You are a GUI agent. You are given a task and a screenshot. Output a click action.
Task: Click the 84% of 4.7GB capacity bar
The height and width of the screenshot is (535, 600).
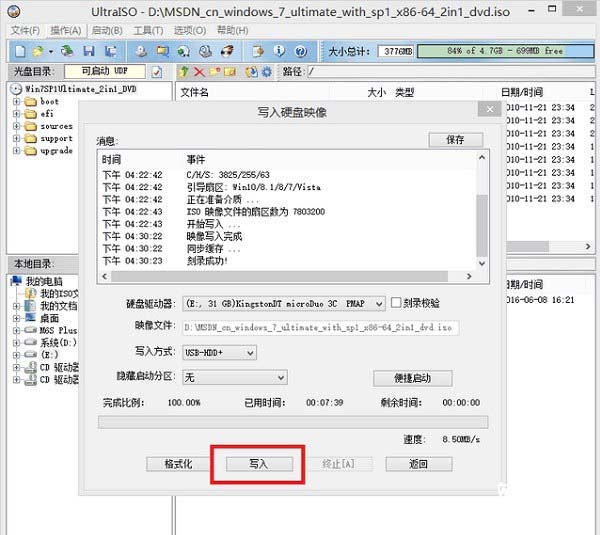point(505,51)
